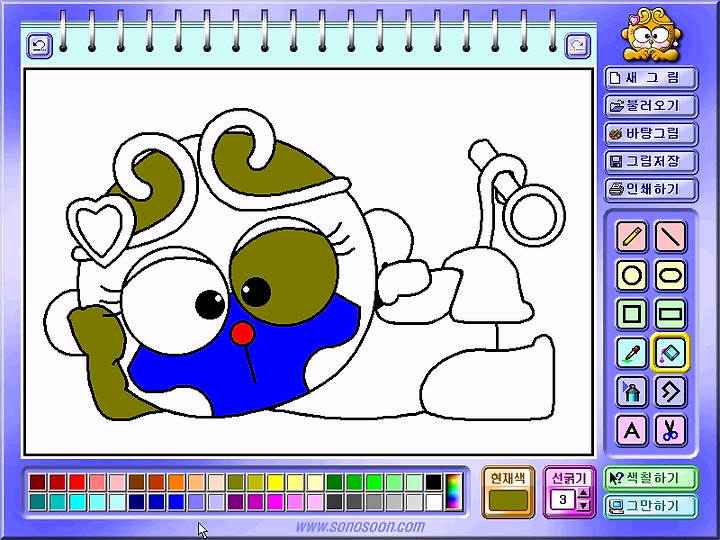Decrease line thickness with the down arrow
720x540 pixels.
click(x=583, y=505)
